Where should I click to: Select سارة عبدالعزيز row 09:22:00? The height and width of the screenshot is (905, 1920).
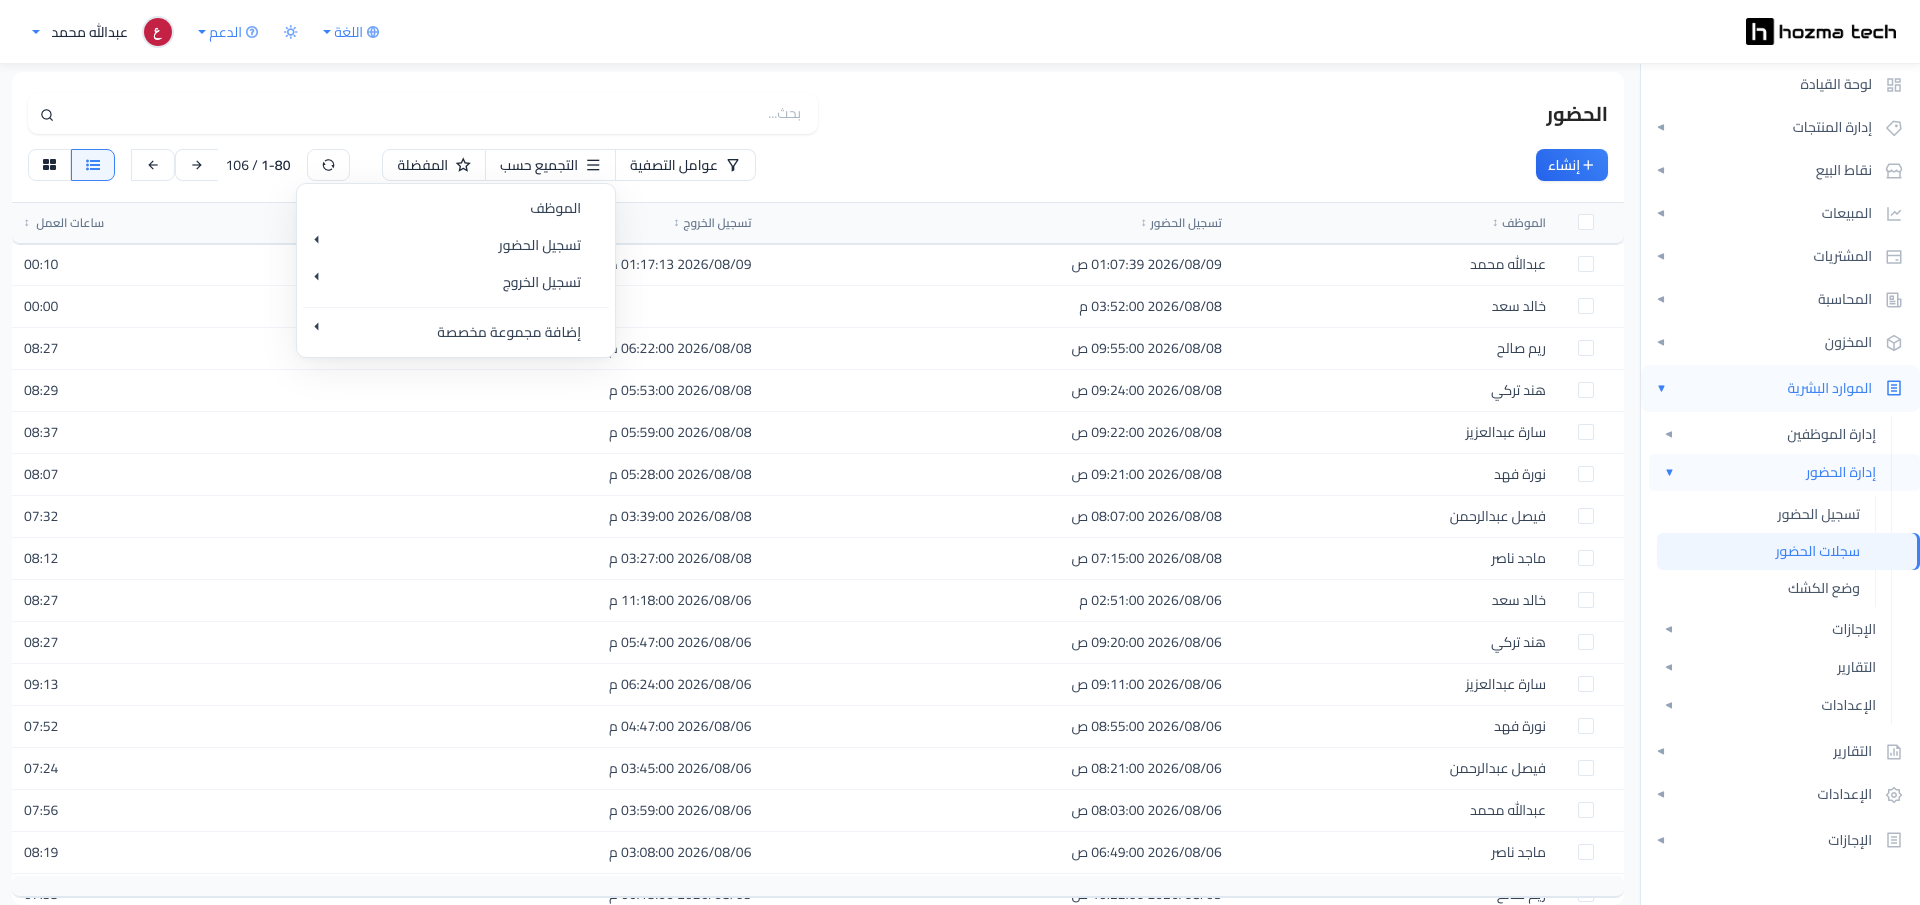click(1586, 432)
